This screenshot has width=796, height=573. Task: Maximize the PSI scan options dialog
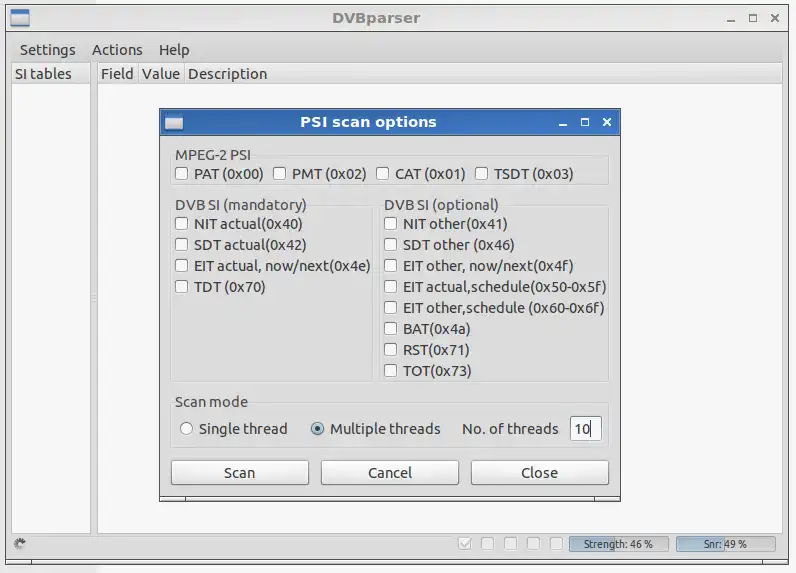[x=585, y=122]
